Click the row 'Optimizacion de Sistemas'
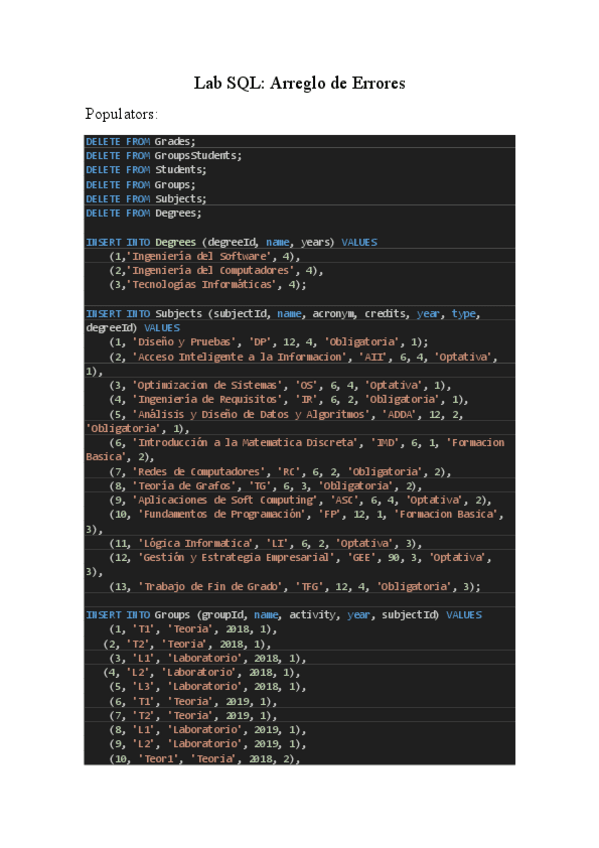Screen dimensions: 599x848 click(x=280, y=386)
